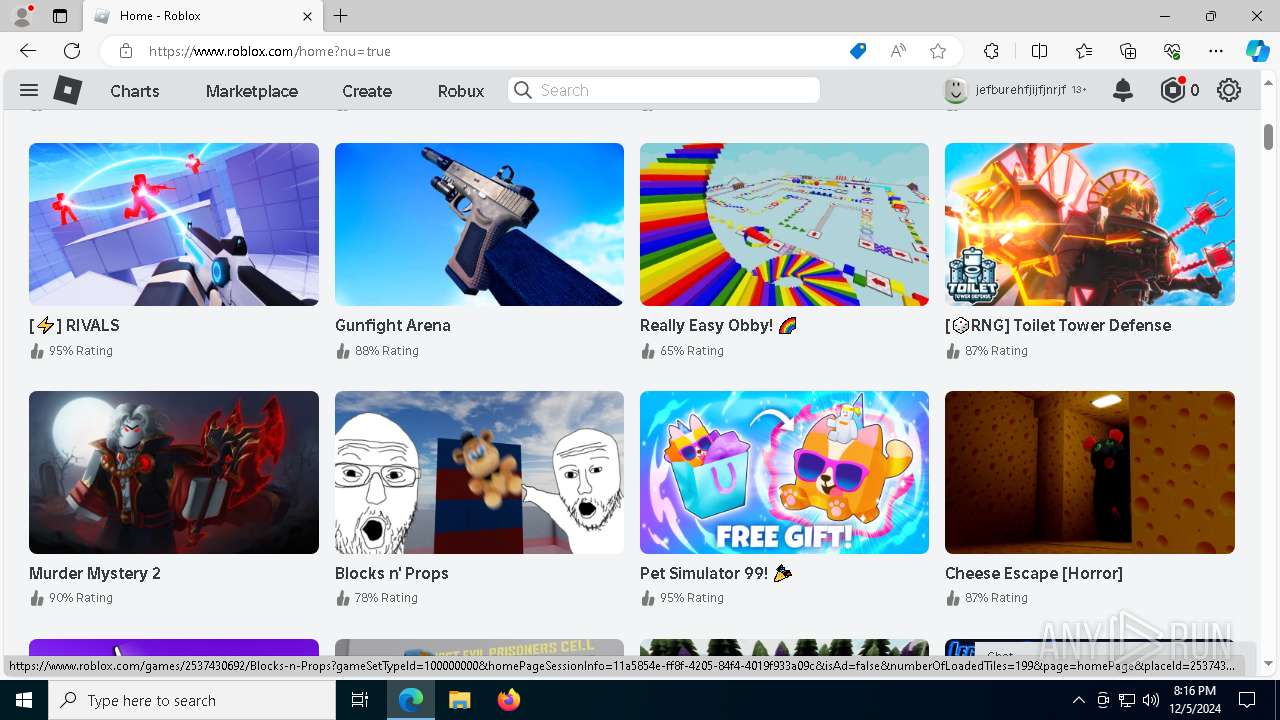This screenshot has width=1280, height=720.
Task: Click the Windows taskbar search box
Action: [191, 700]
